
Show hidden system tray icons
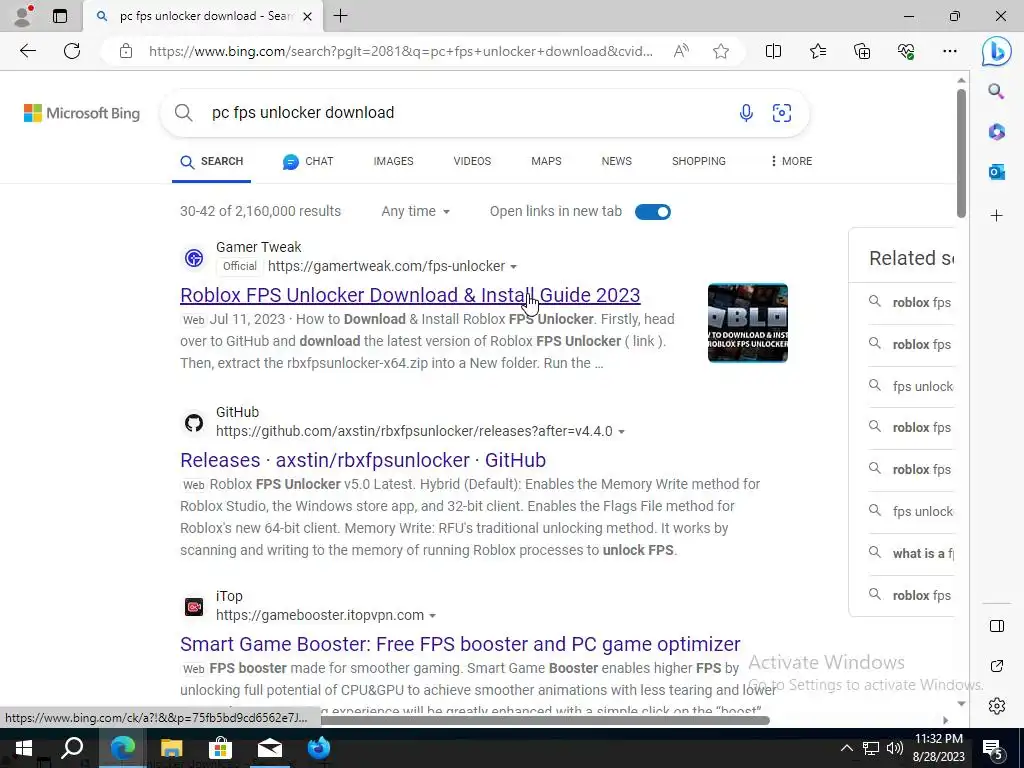[x=846, y=748]
